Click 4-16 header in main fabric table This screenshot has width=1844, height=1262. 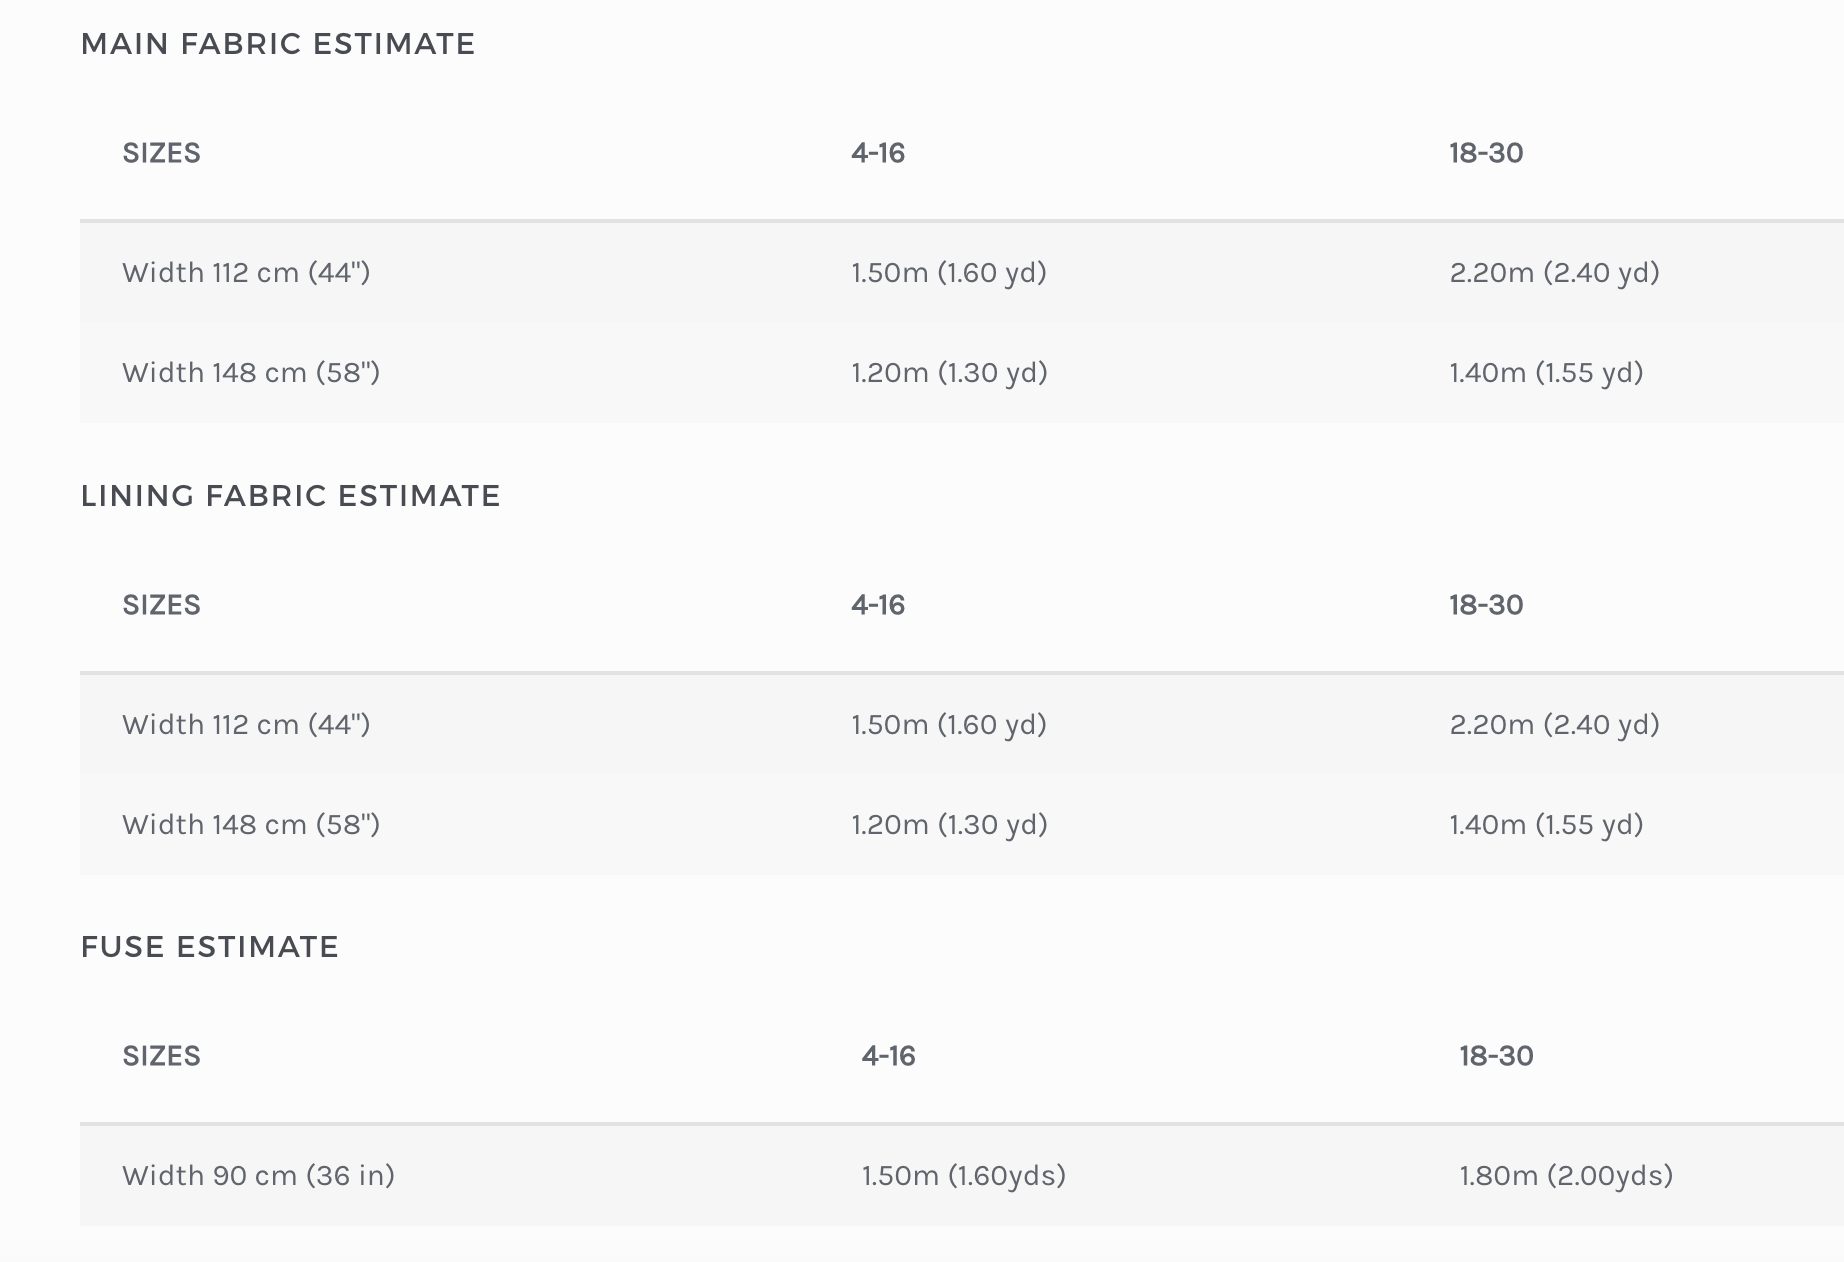878,153
